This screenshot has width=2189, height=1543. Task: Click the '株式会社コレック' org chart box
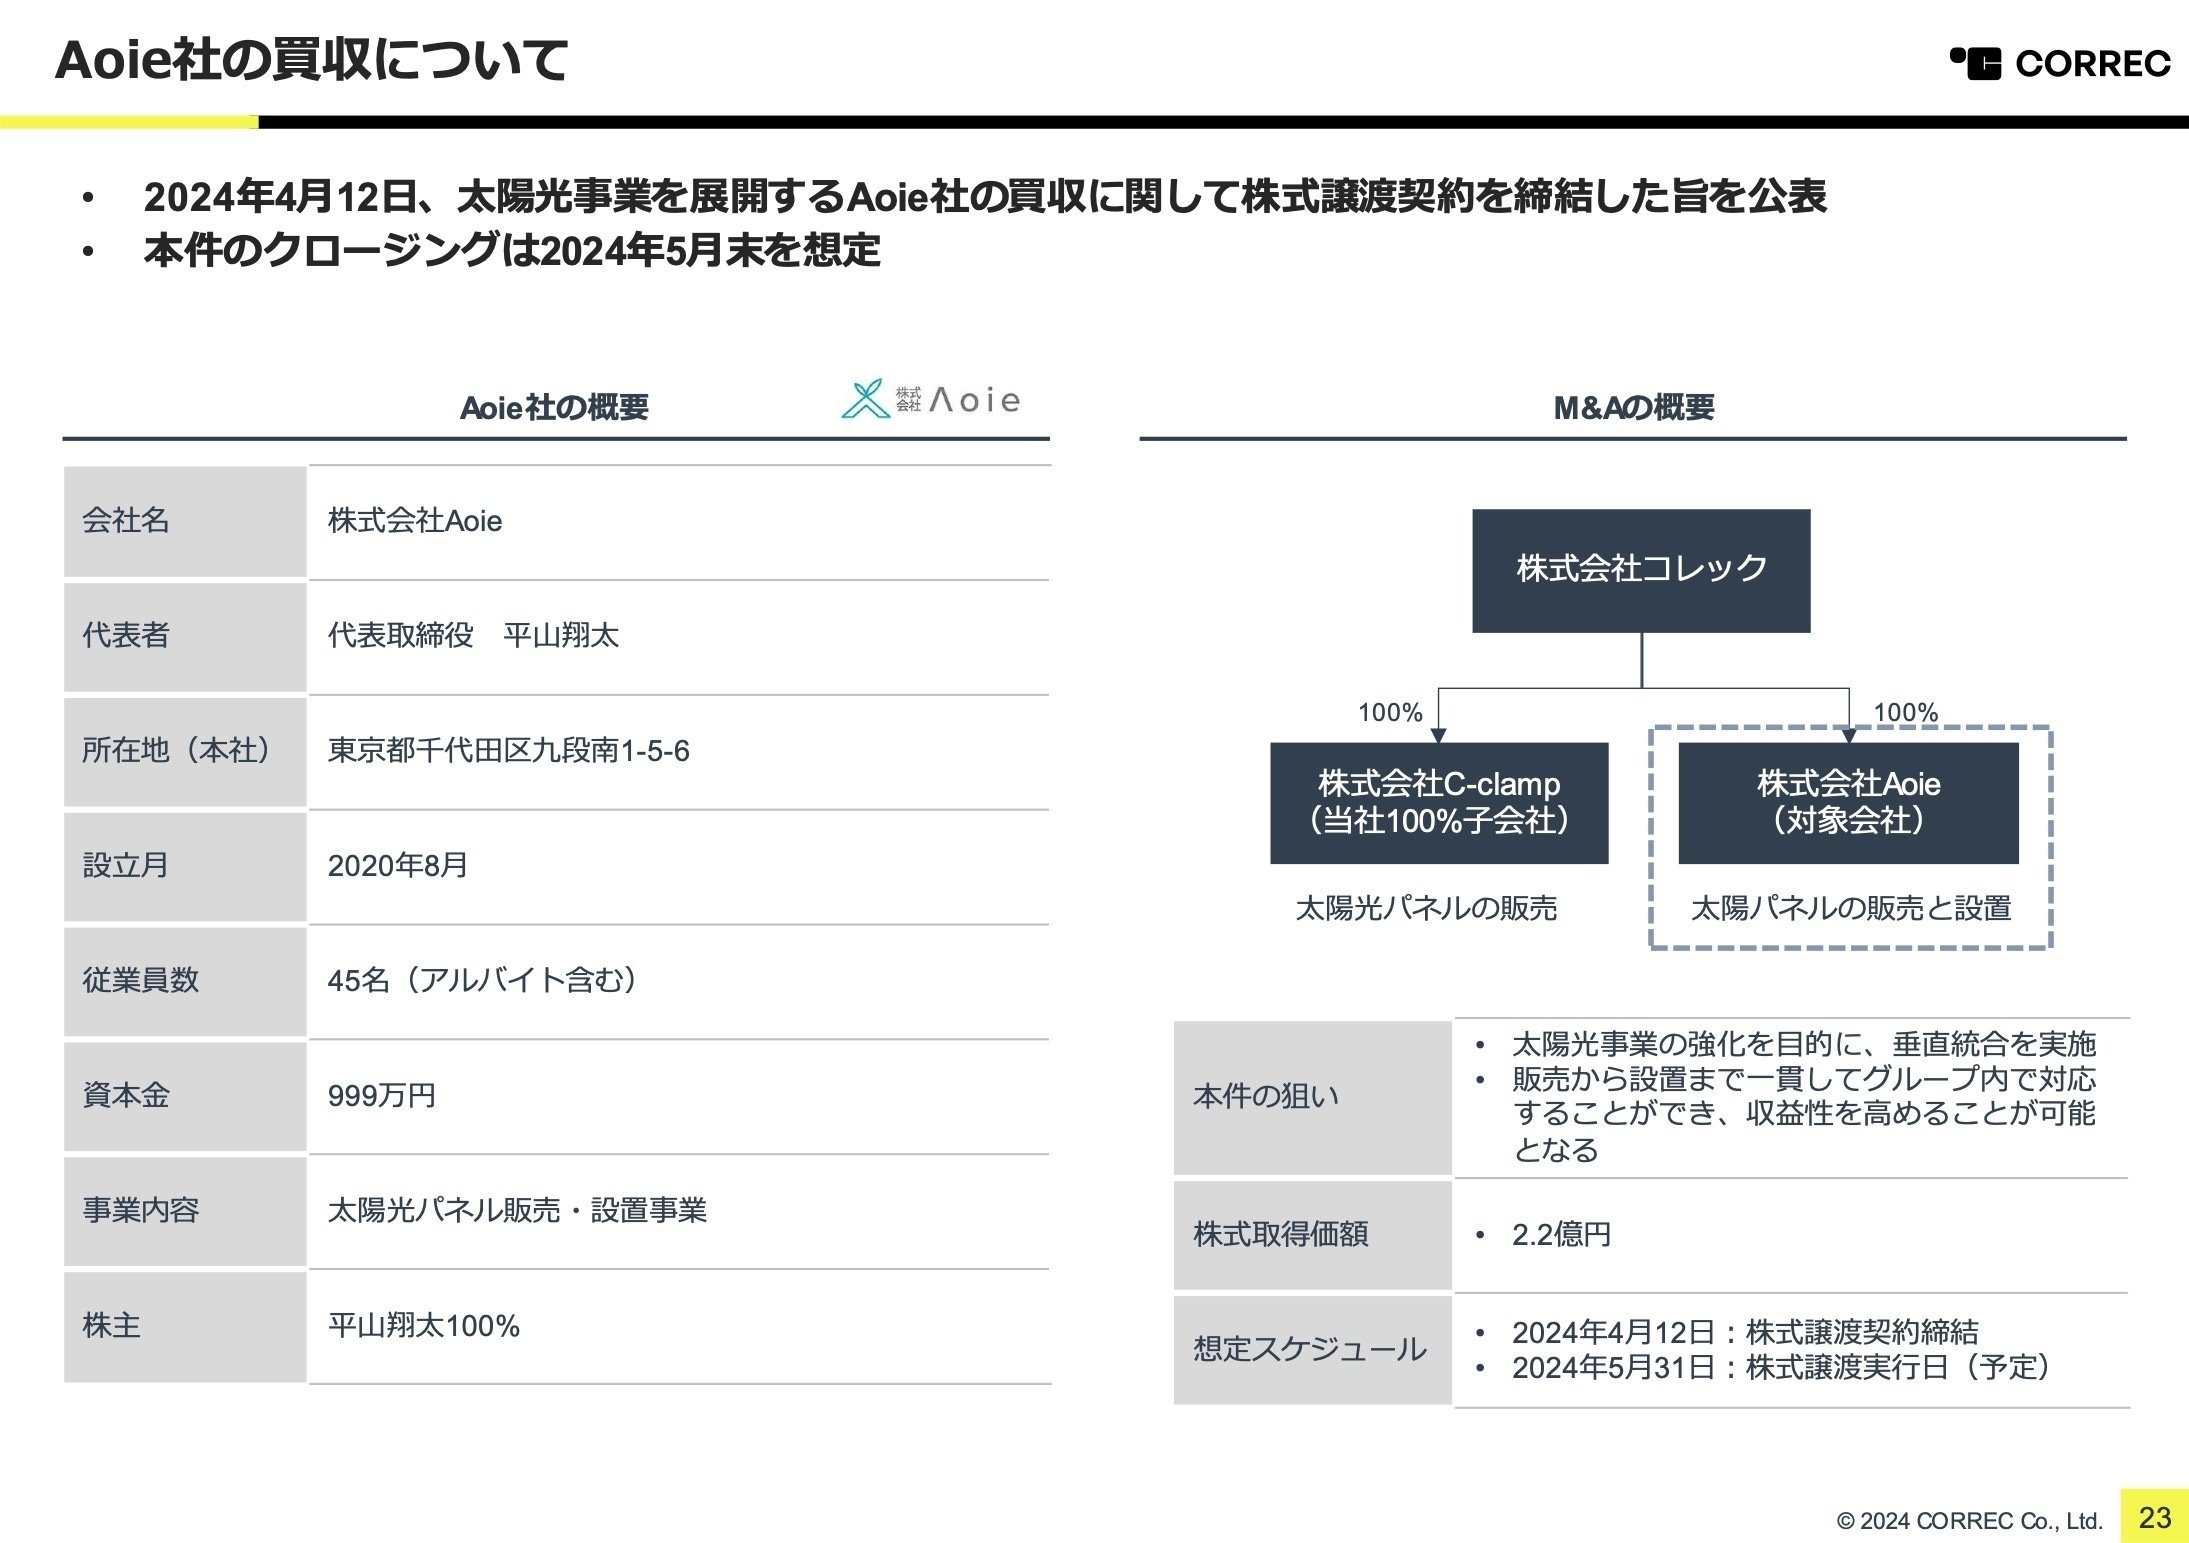pyautogui.click(x=1641, y=571)
